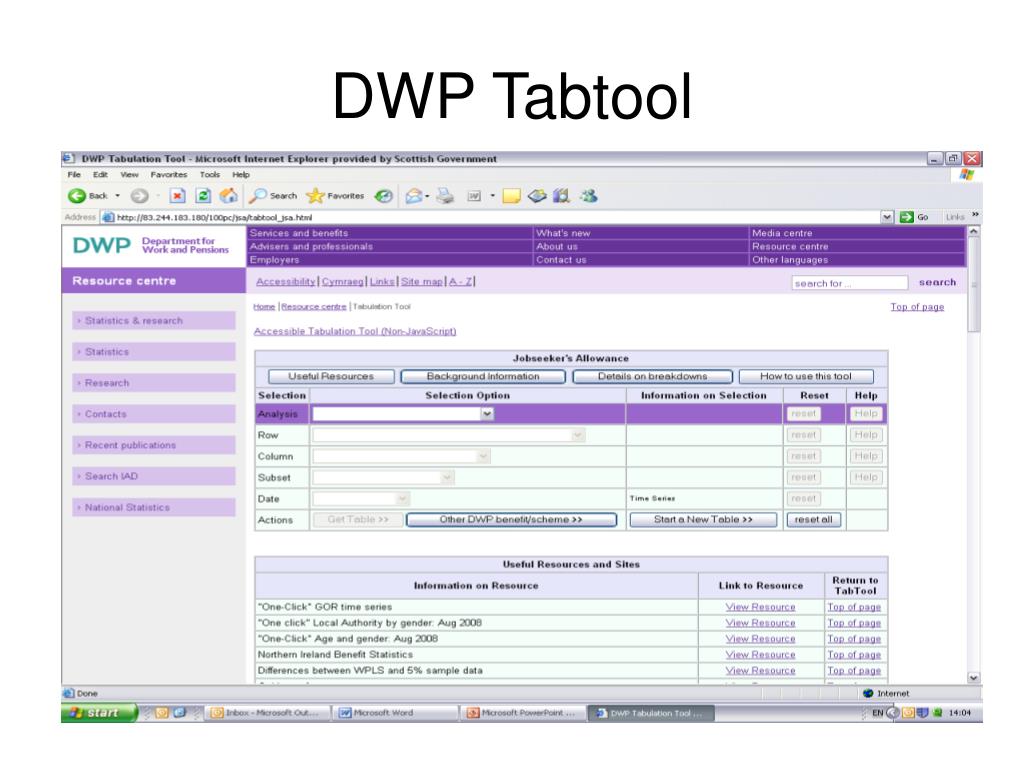Click Help button in the Analysis row
This screenshot has width=1024, height=768.
click(x=866, y=414)
